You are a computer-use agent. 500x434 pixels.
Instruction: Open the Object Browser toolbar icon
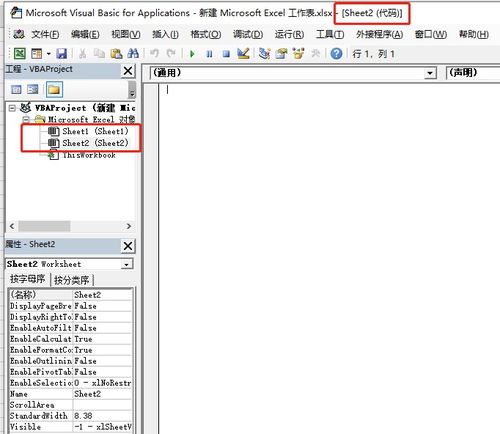(x=298, y=53)
